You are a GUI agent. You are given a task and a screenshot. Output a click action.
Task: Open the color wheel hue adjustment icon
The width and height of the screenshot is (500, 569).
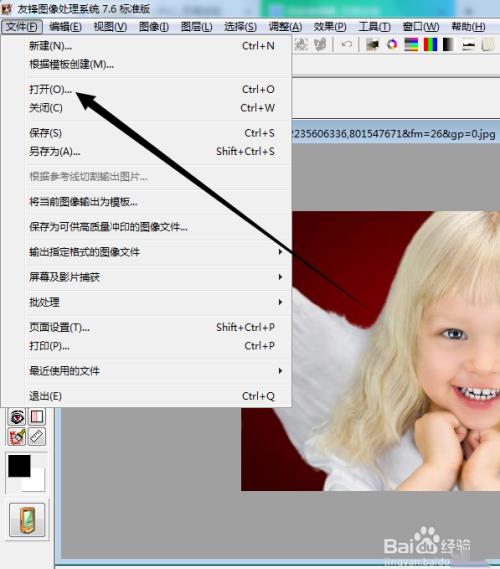coord(392,45)
